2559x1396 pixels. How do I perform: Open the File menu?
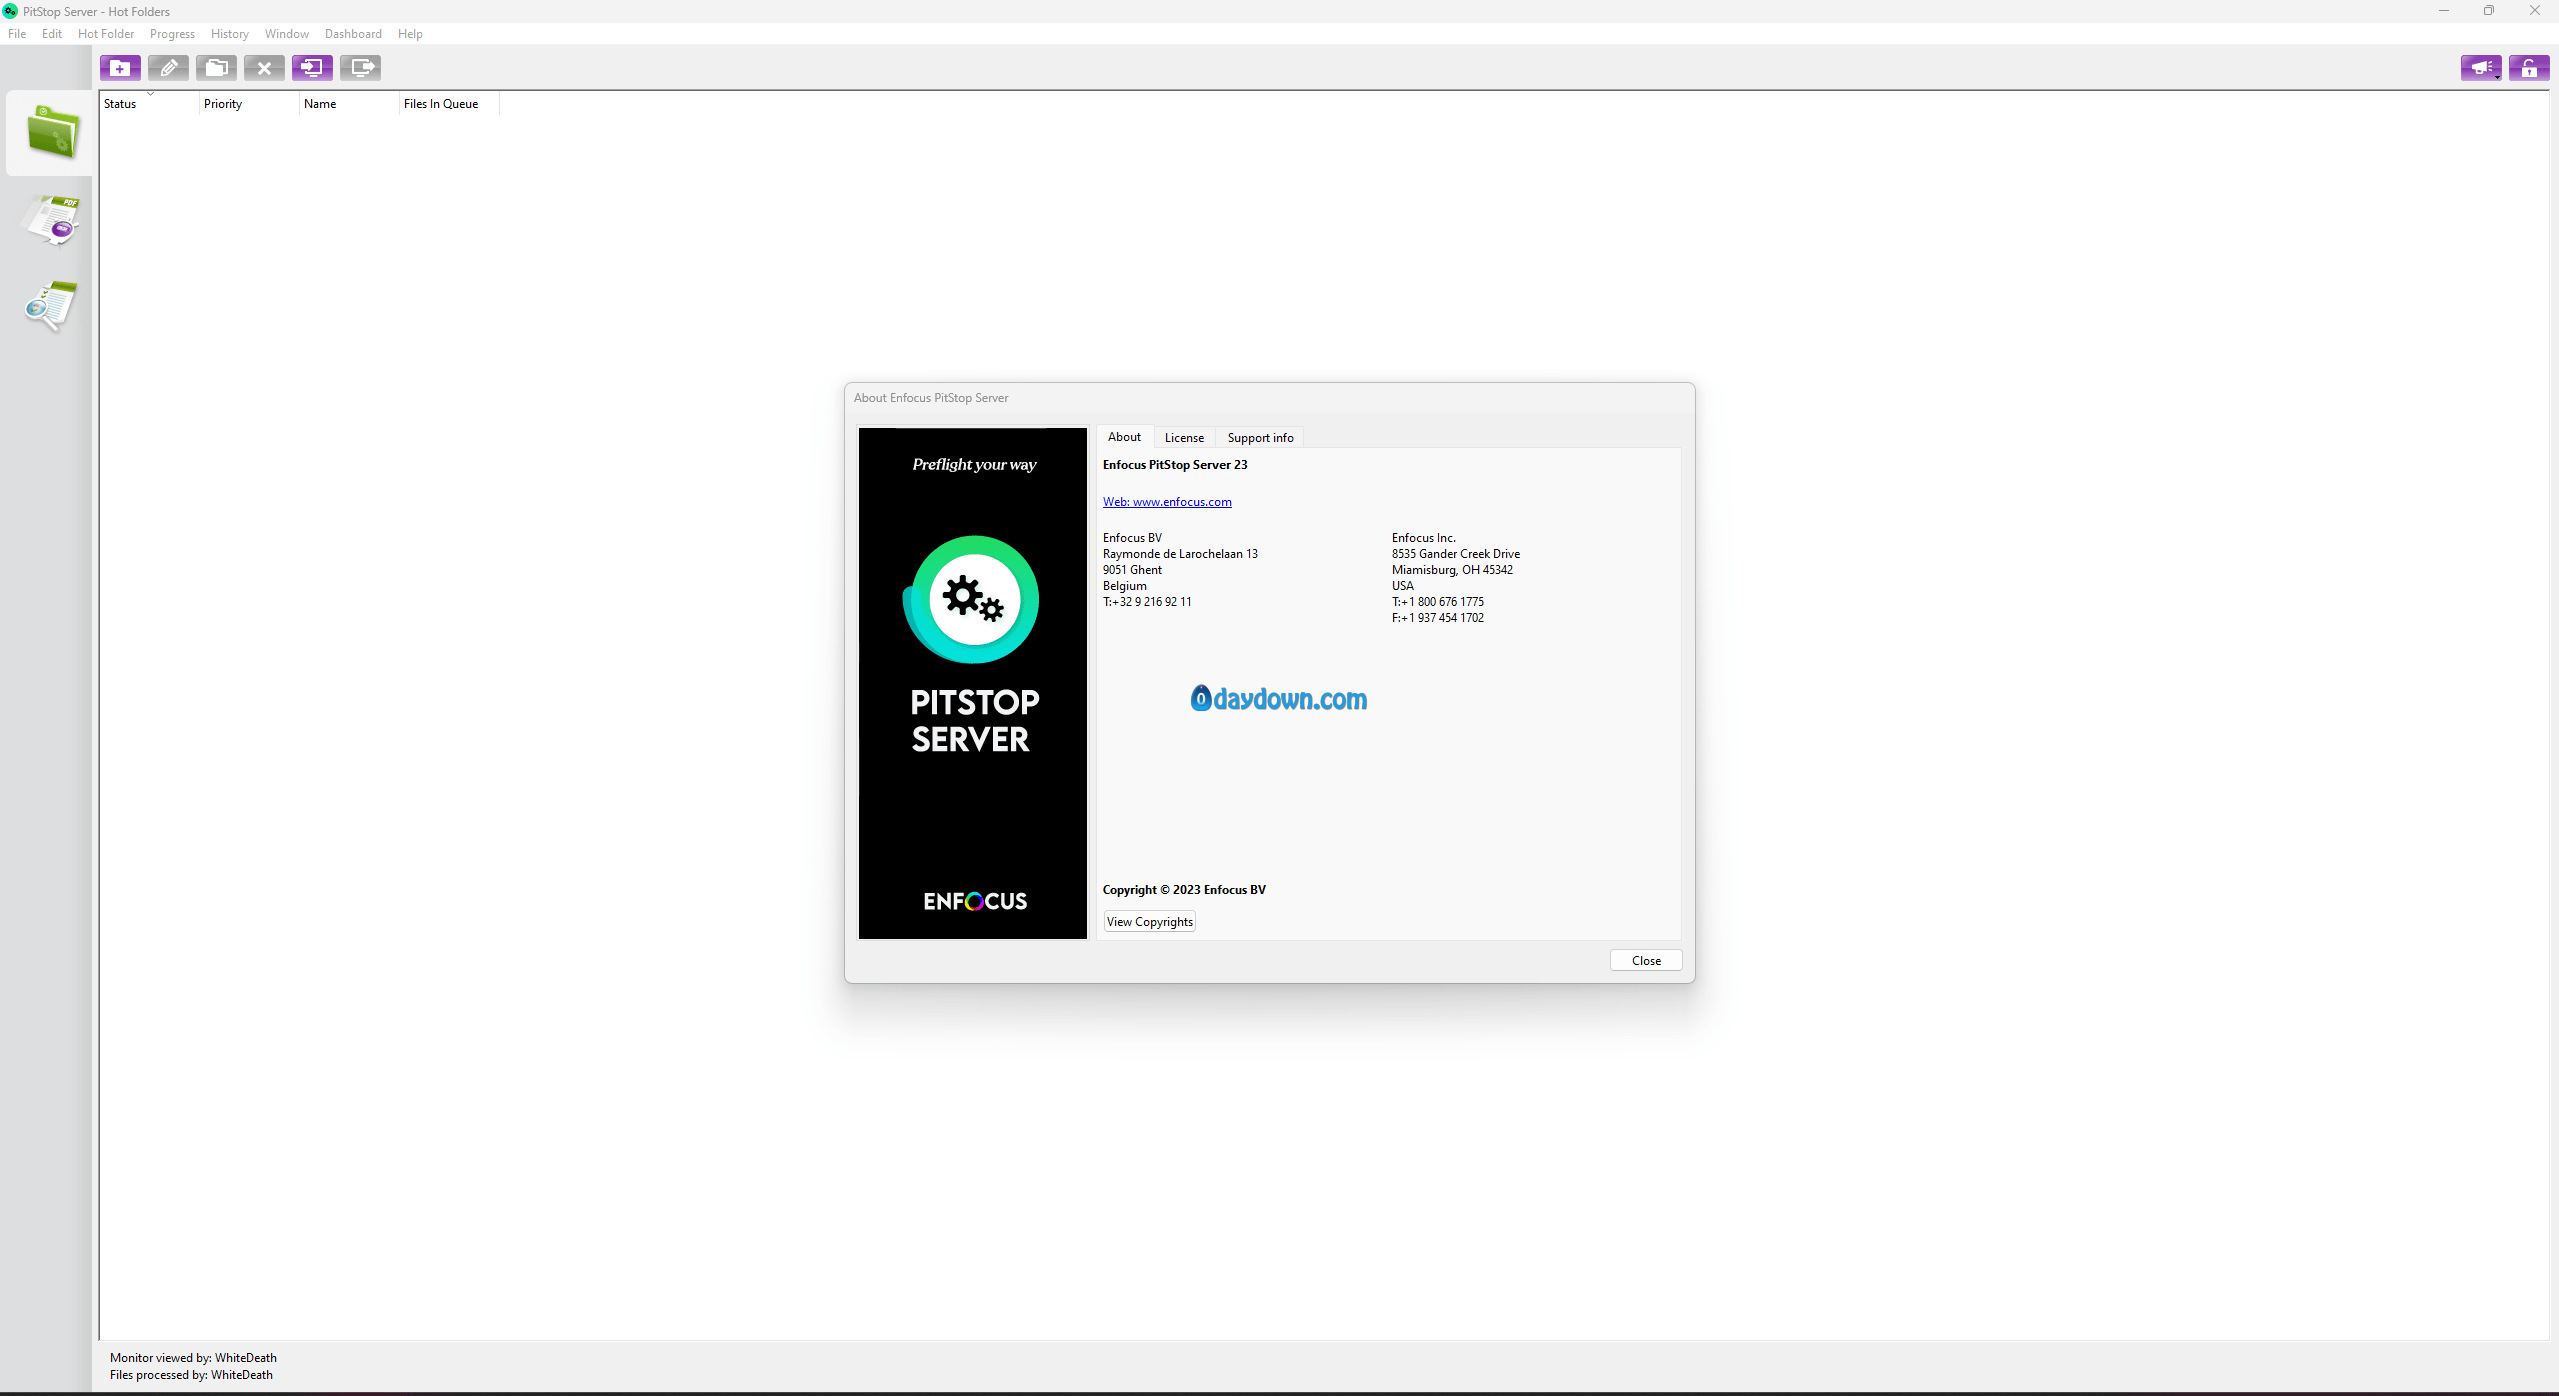(17, 34)
